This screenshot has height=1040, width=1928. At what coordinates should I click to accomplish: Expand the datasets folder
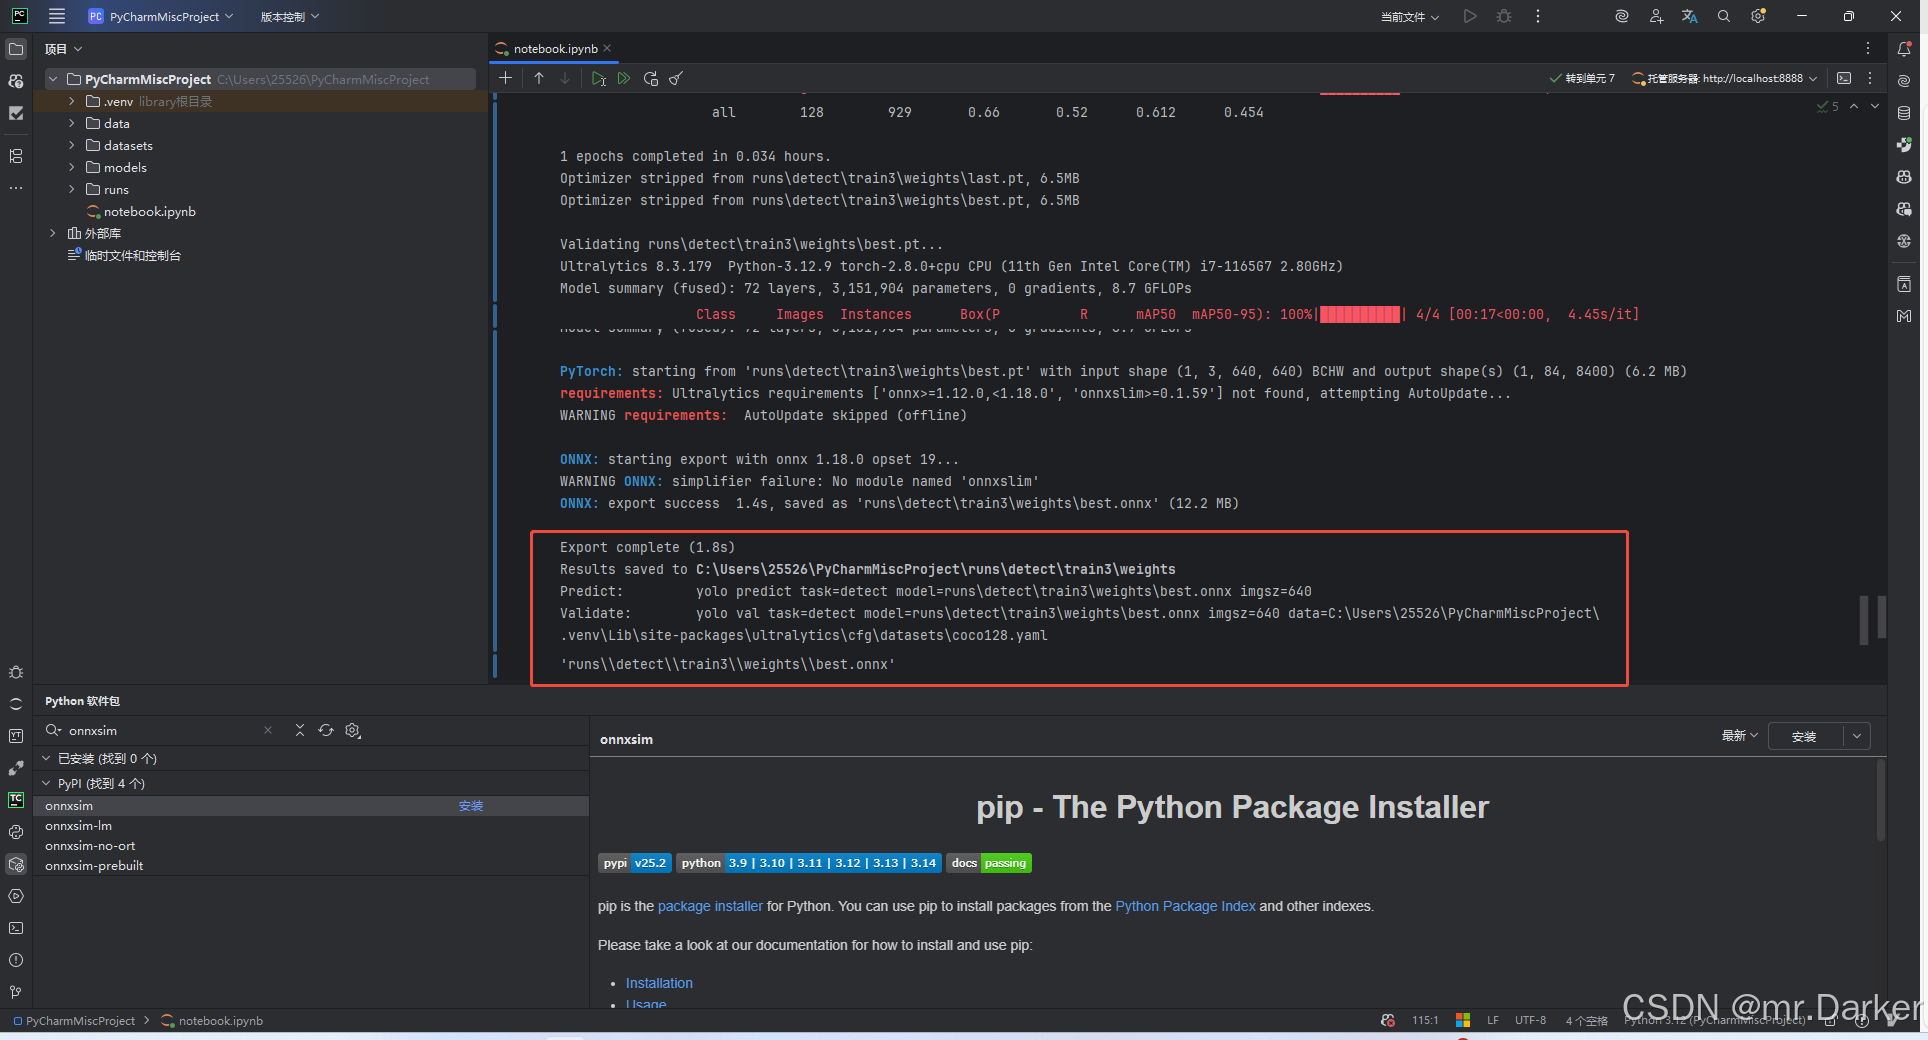[x=71, y=145]
